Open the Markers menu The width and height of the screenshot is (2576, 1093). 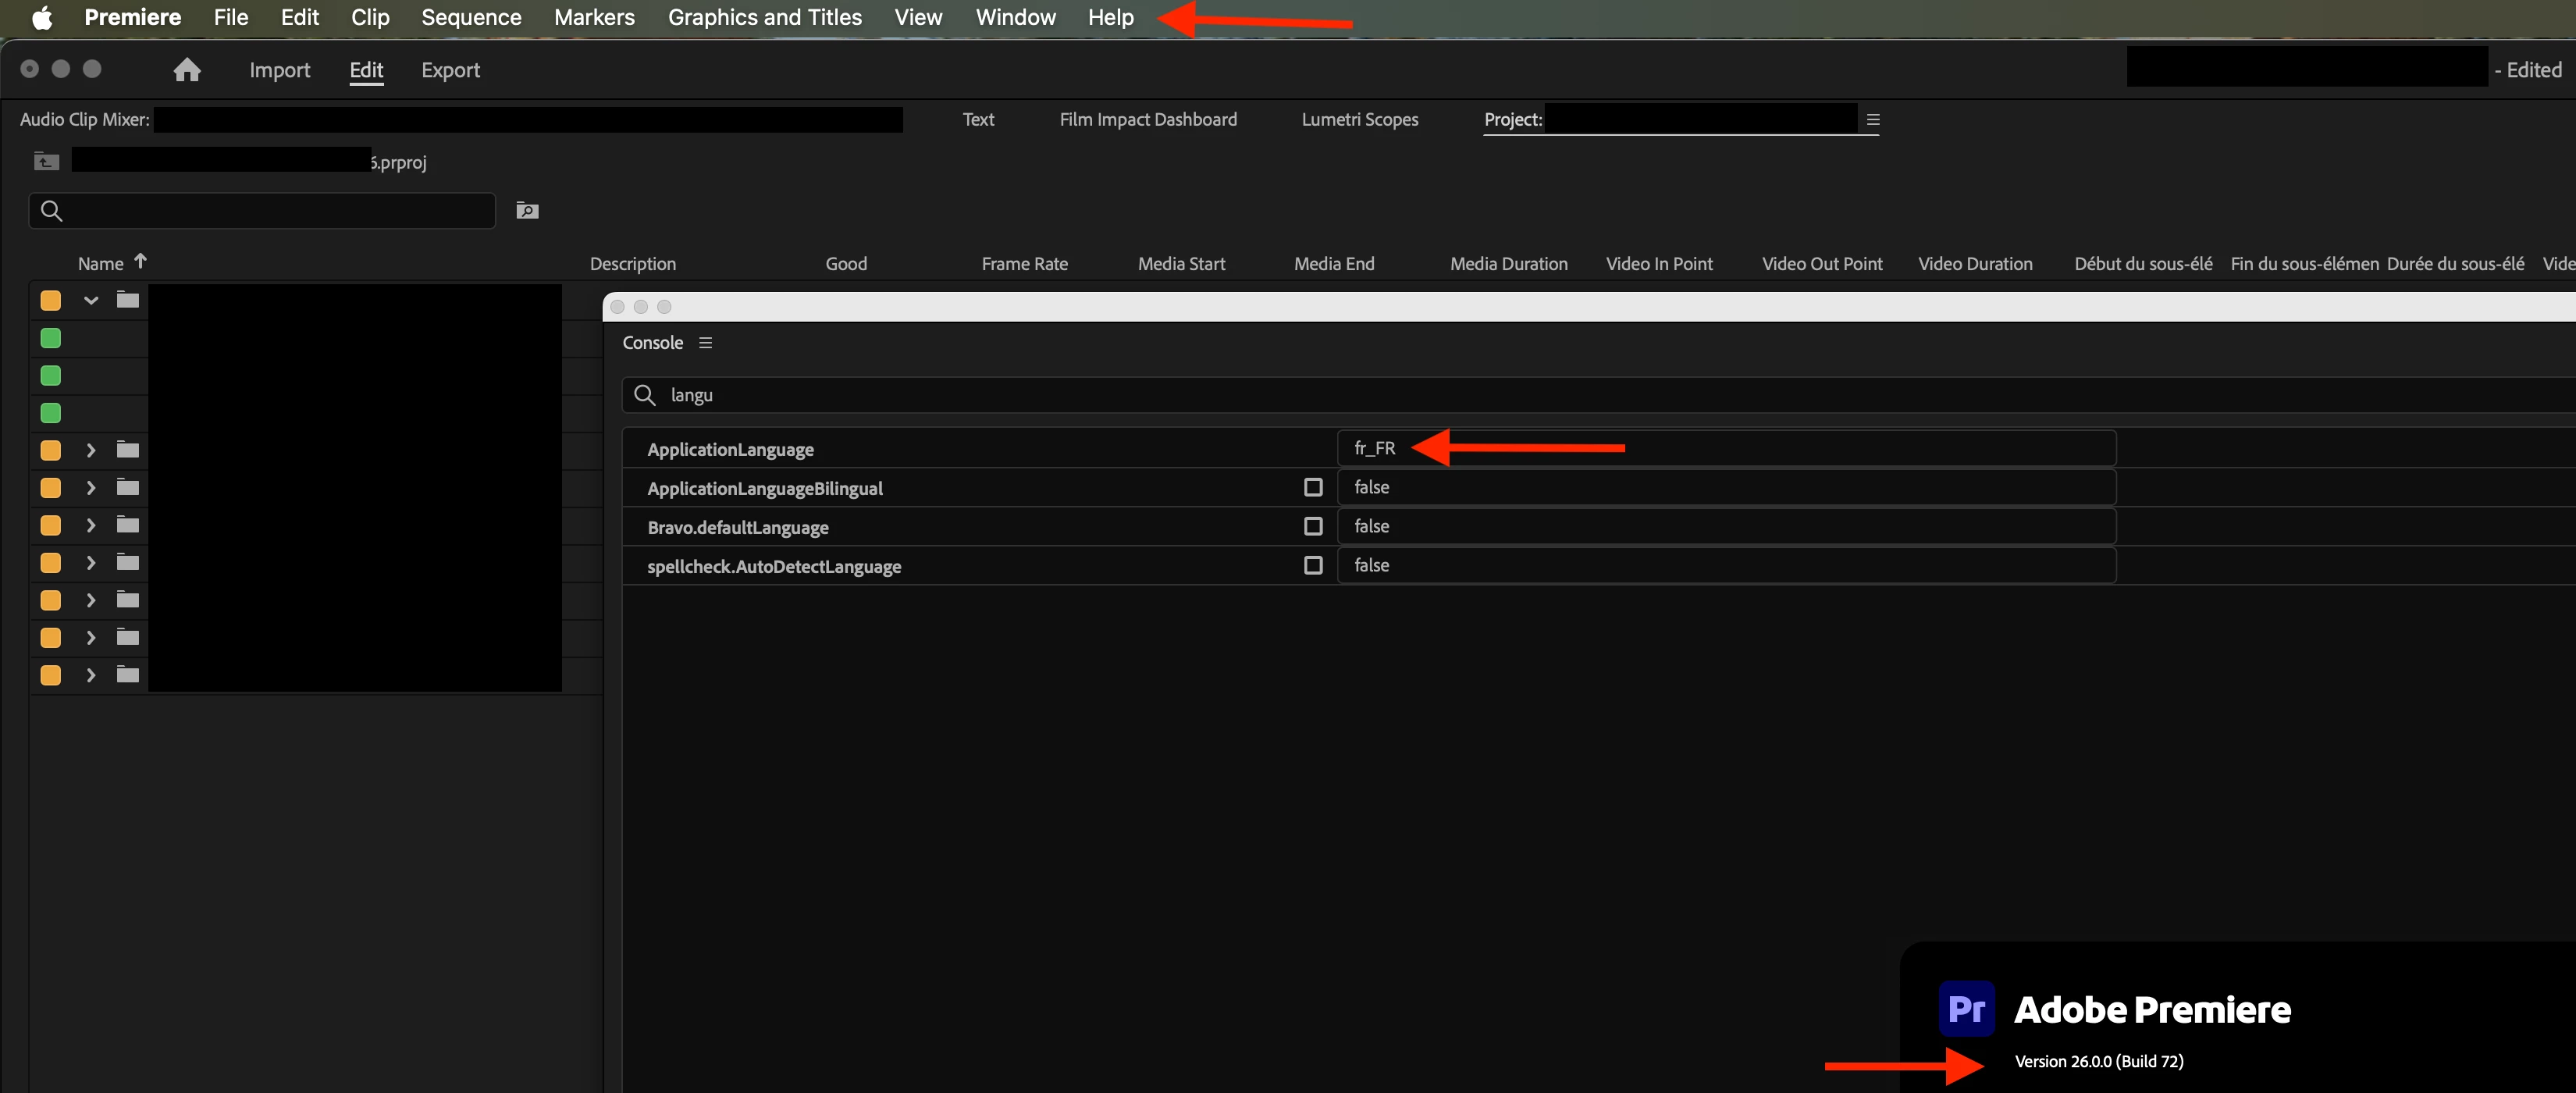[x=594, y=17]
